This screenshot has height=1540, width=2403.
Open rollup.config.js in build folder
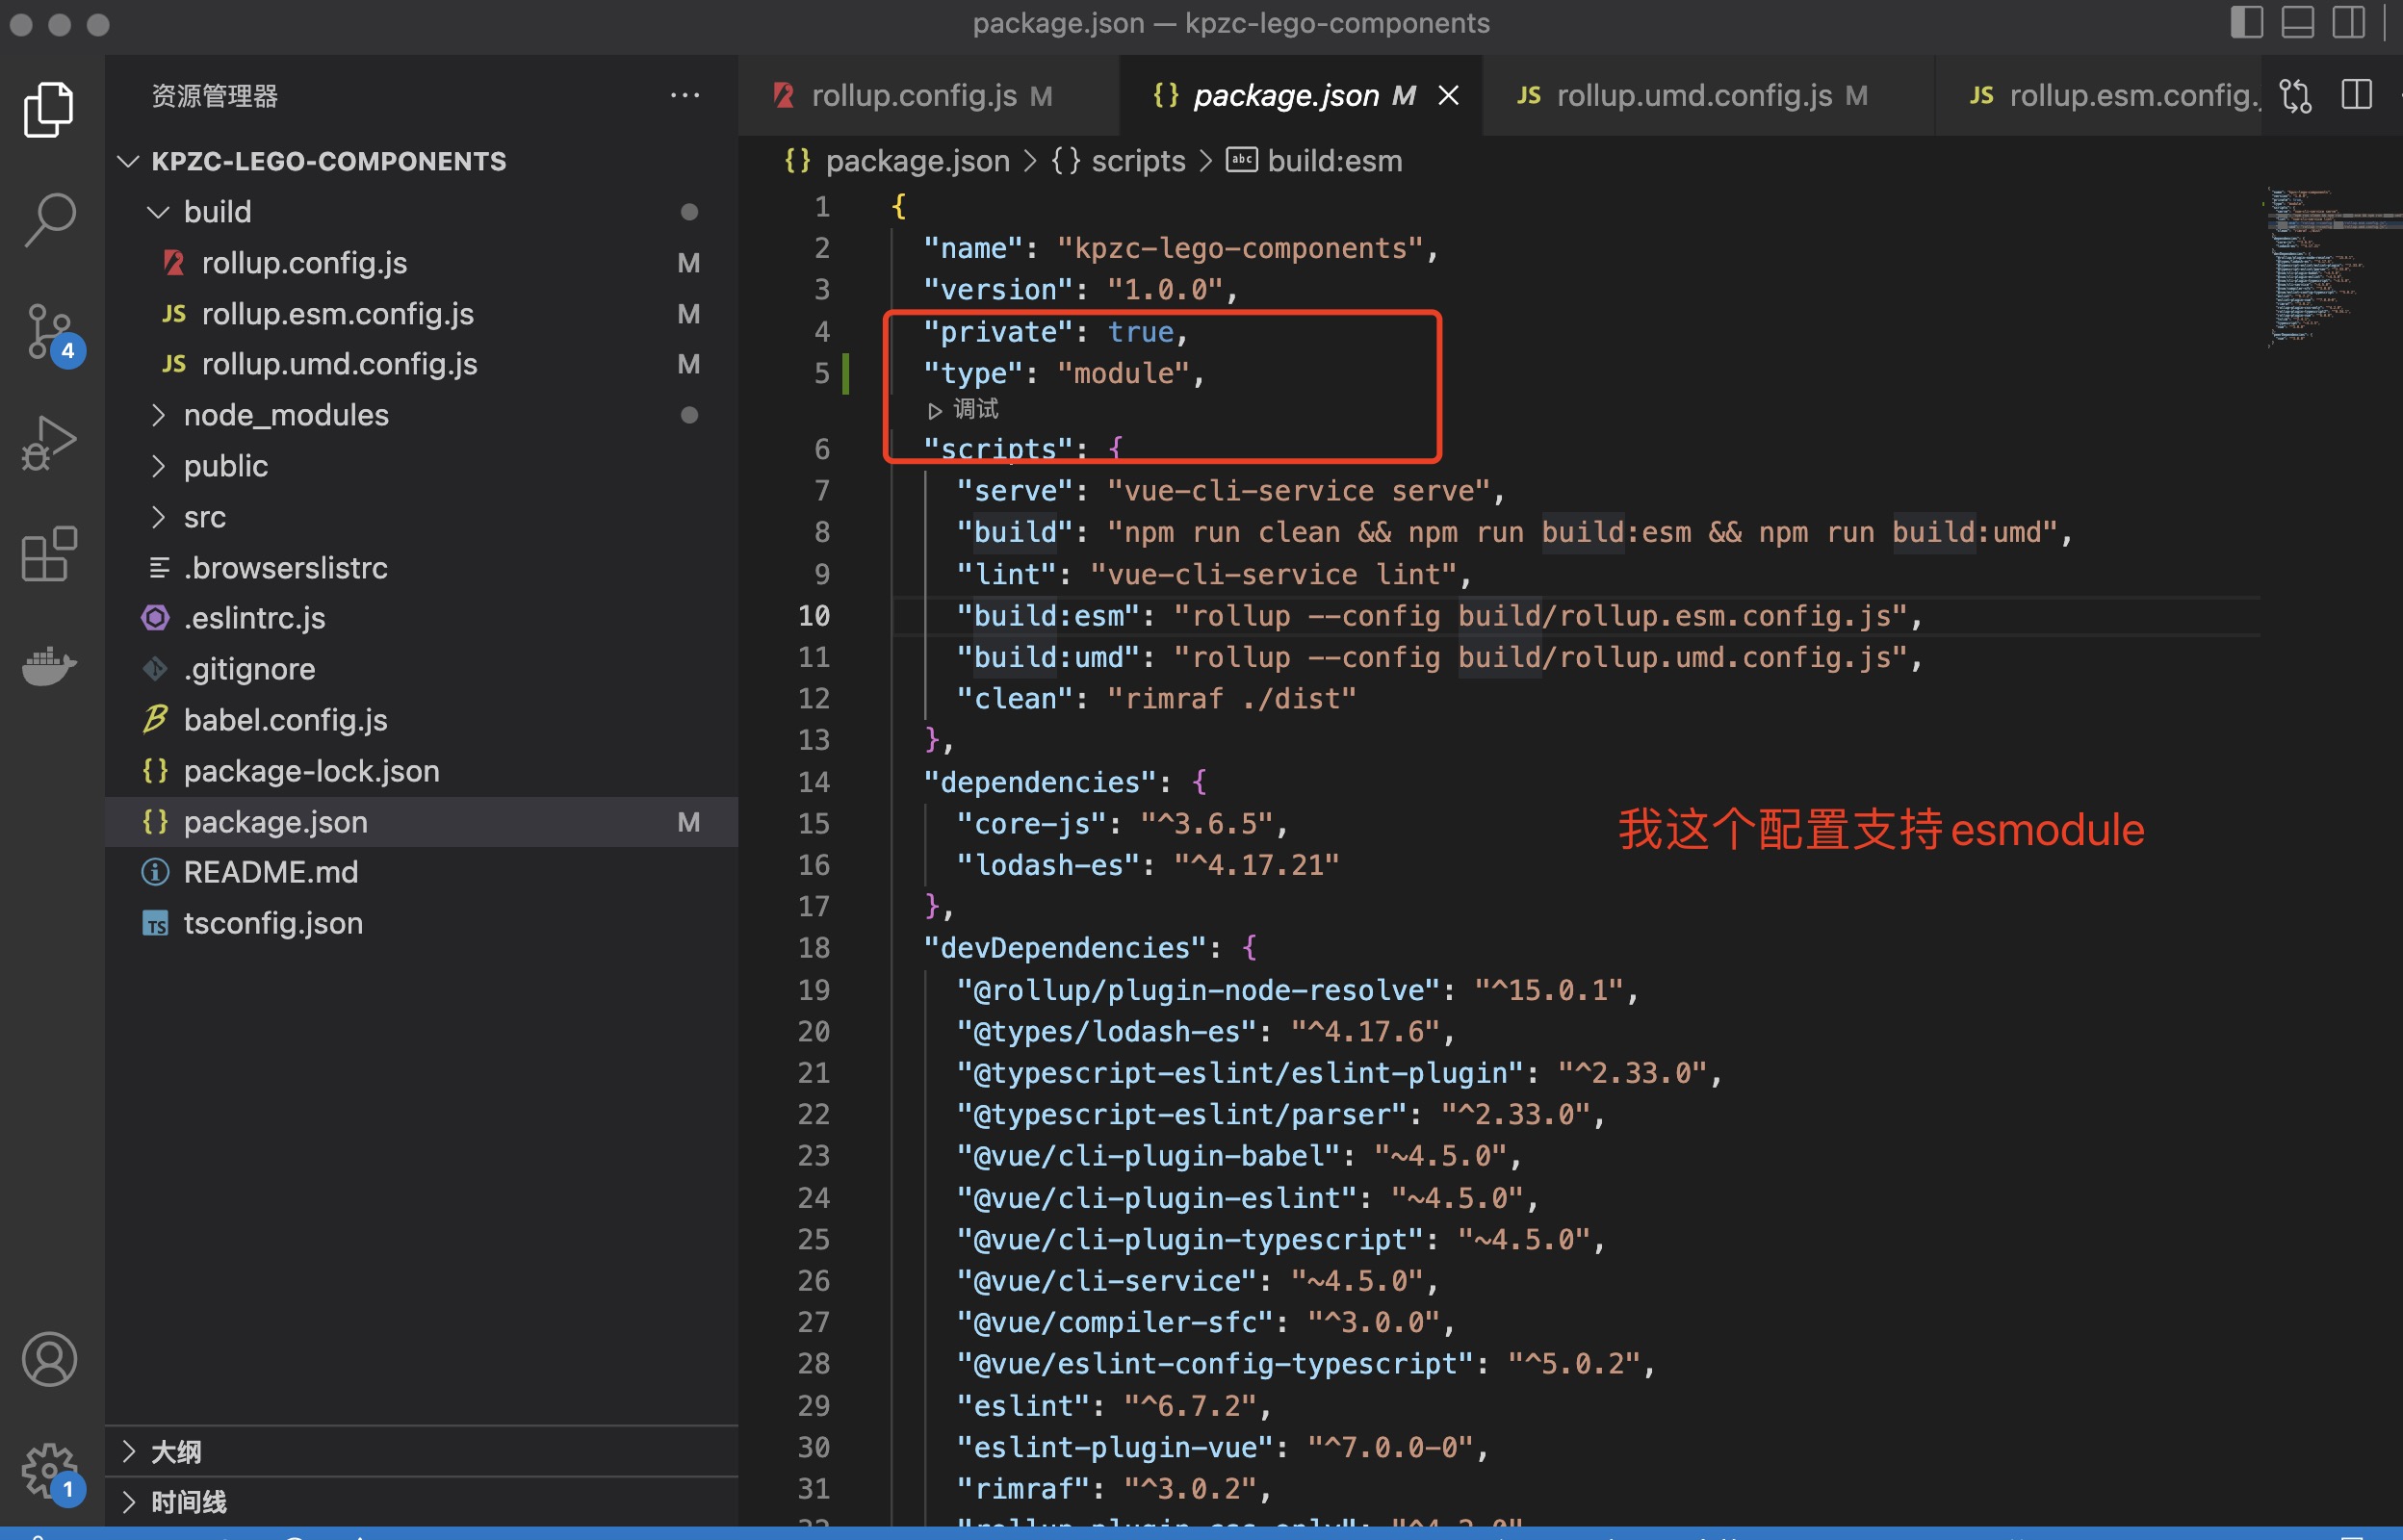pyautogui.click(x=421, y=263)
